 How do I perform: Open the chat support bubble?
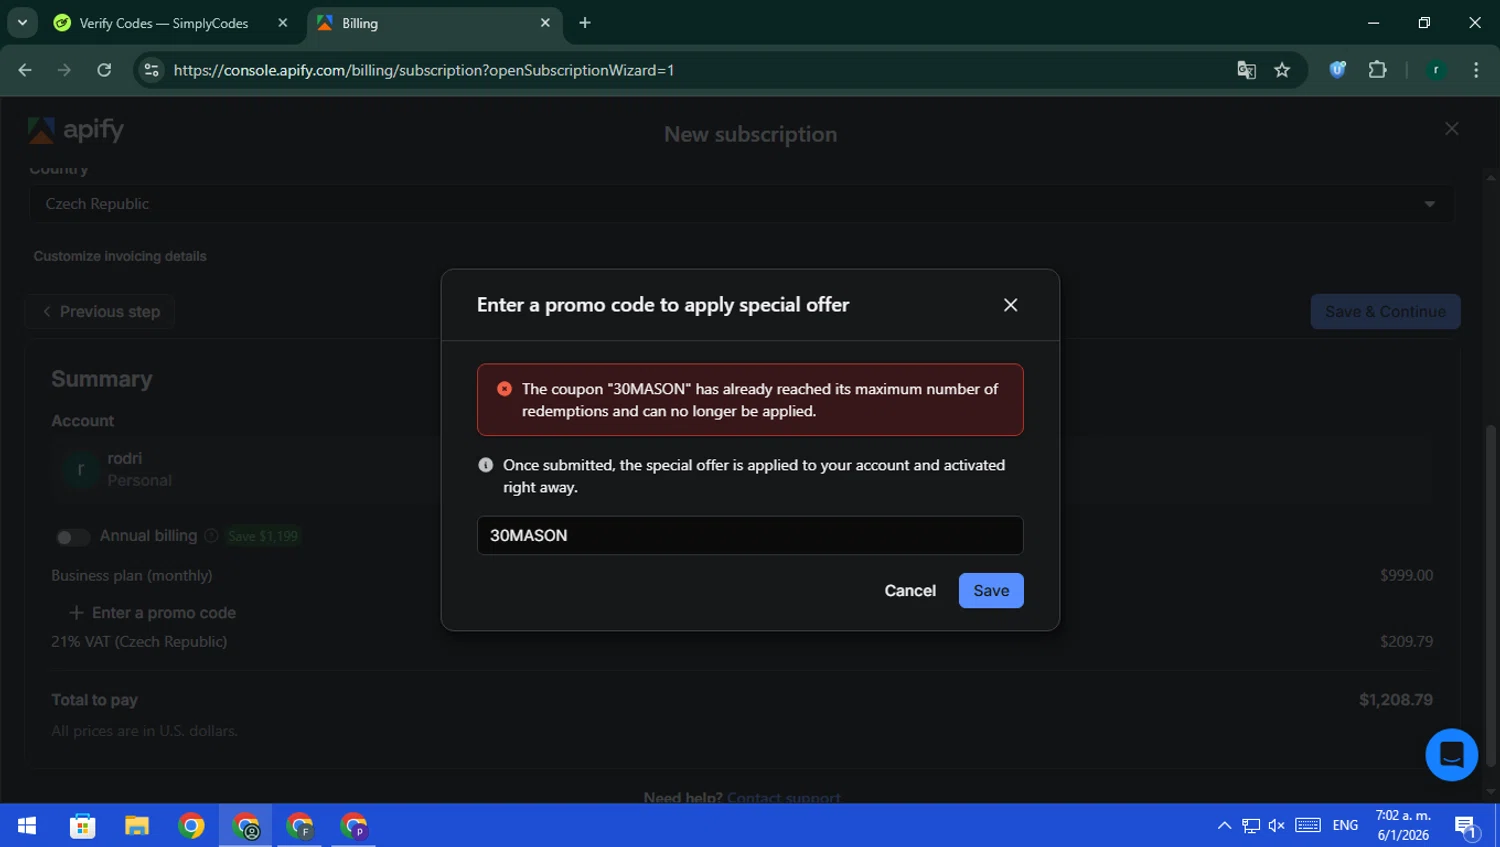(x=1451, y=754)
